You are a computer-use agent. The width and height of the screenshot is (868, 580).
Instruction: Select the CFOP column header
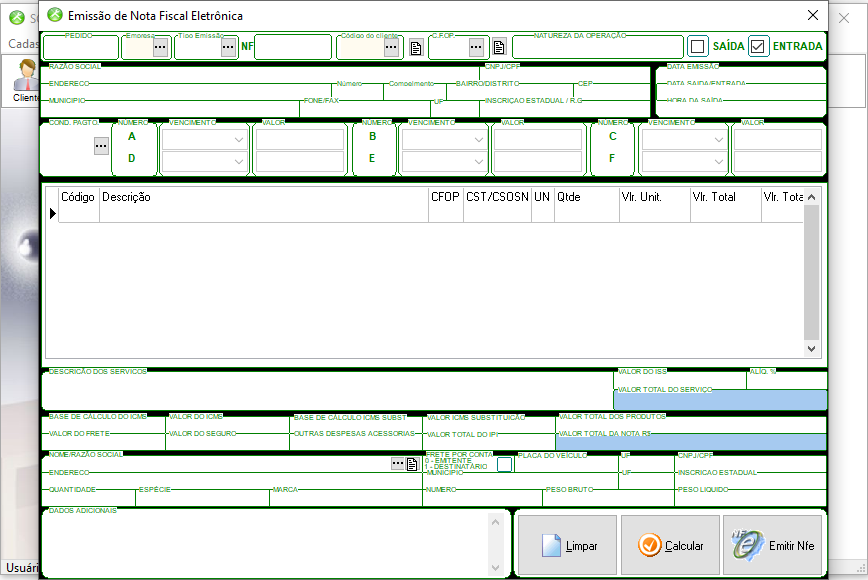coord(446,197)
